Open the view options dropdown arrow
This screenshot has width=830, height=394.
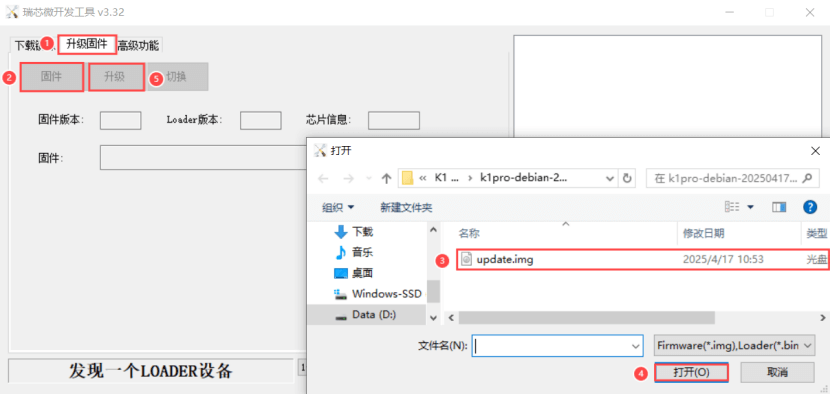pos(750,207)
